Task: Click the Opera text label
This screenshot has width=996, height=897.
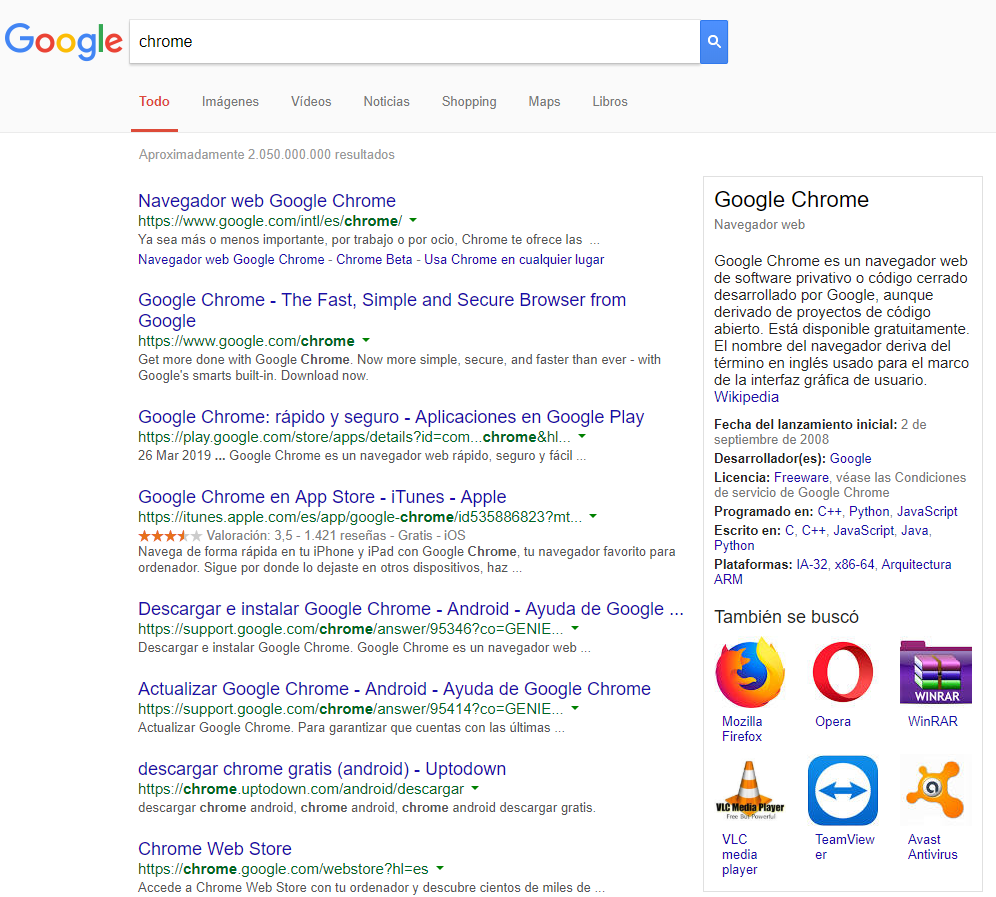Action: click(x=833, y=722)
